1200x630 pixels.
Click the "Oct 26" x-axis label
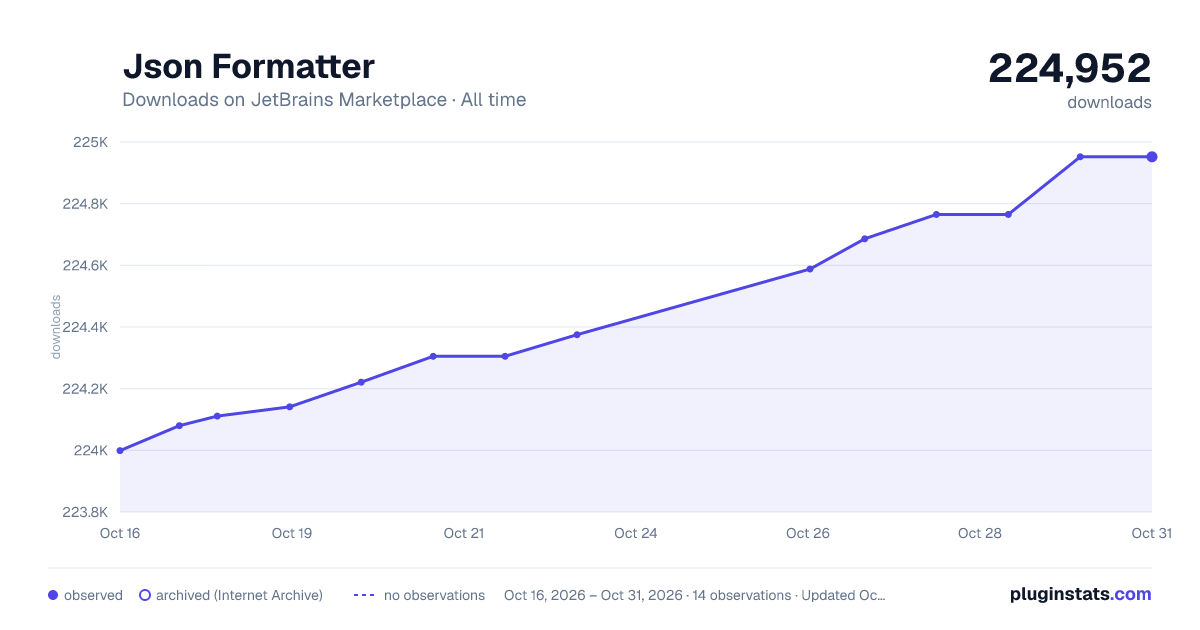point(808,533)
